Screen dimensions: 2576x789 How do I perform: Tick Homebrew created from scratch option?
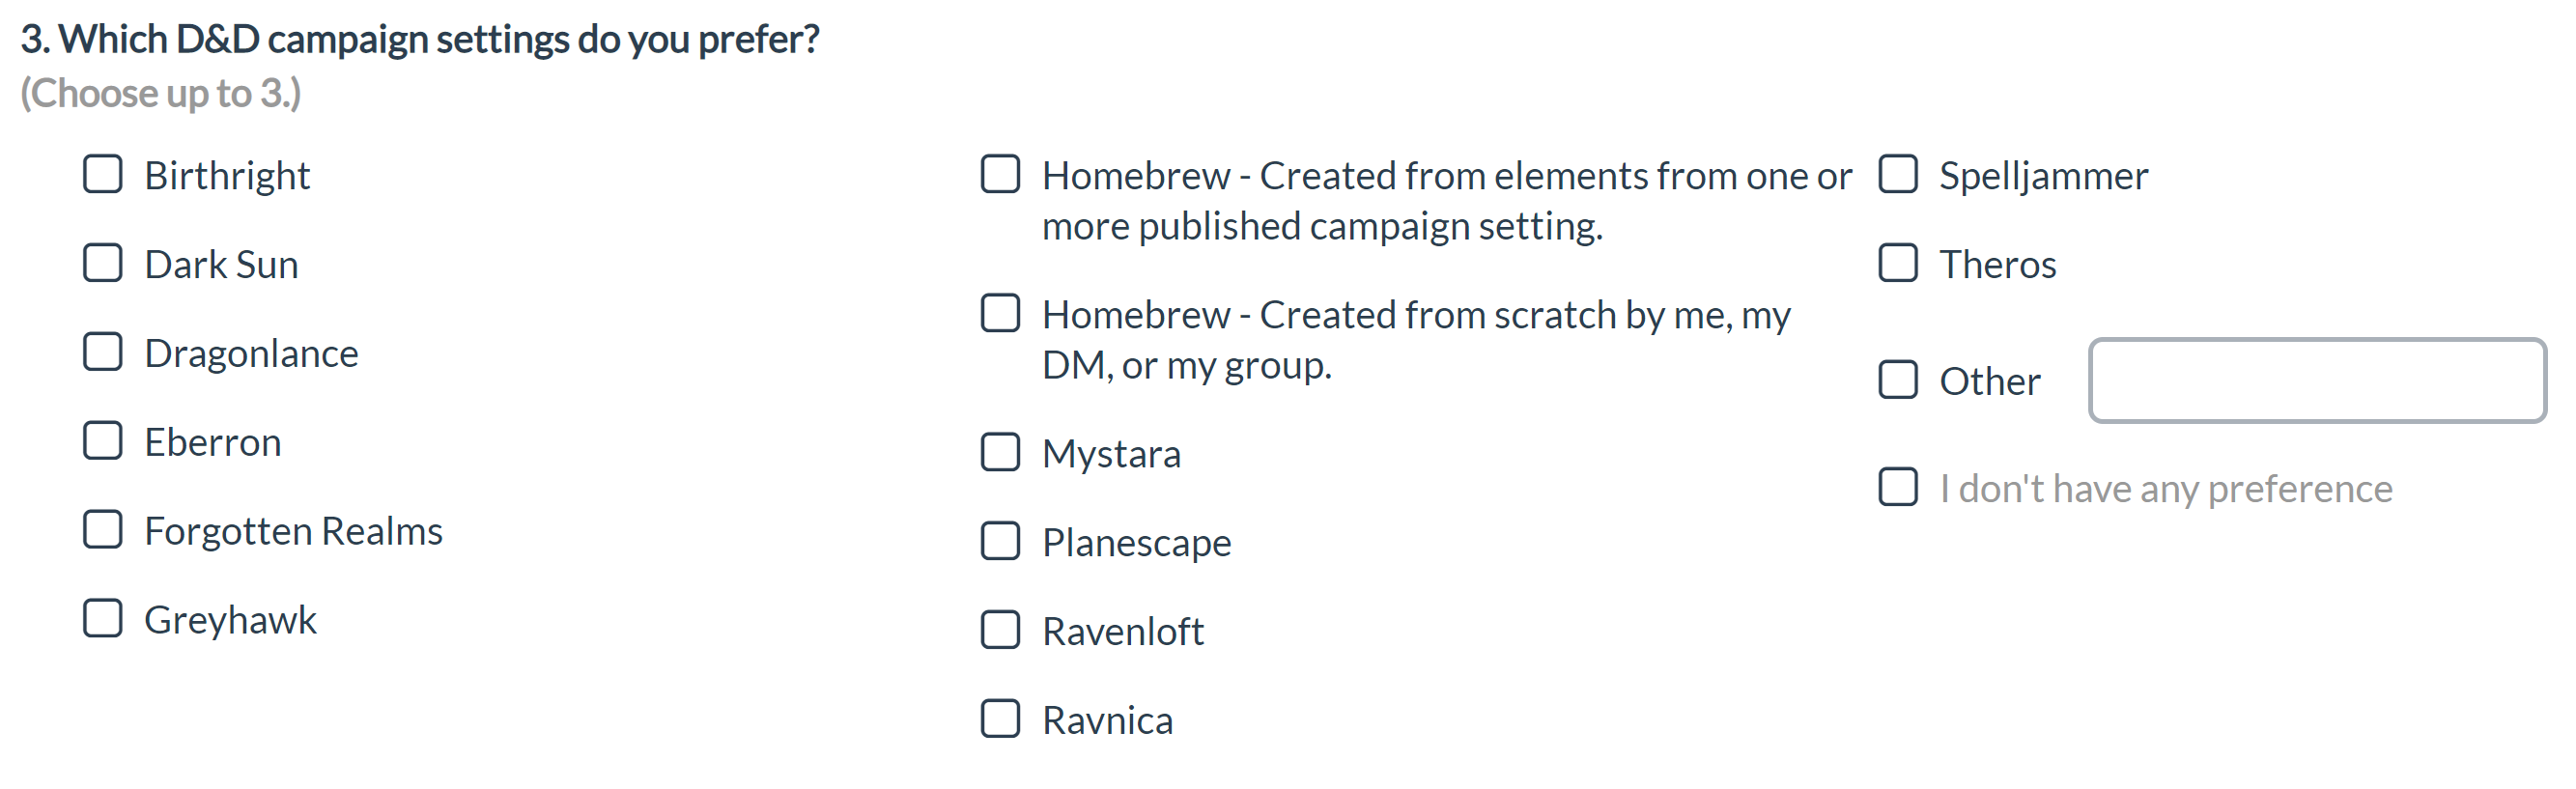point(1000,313)
